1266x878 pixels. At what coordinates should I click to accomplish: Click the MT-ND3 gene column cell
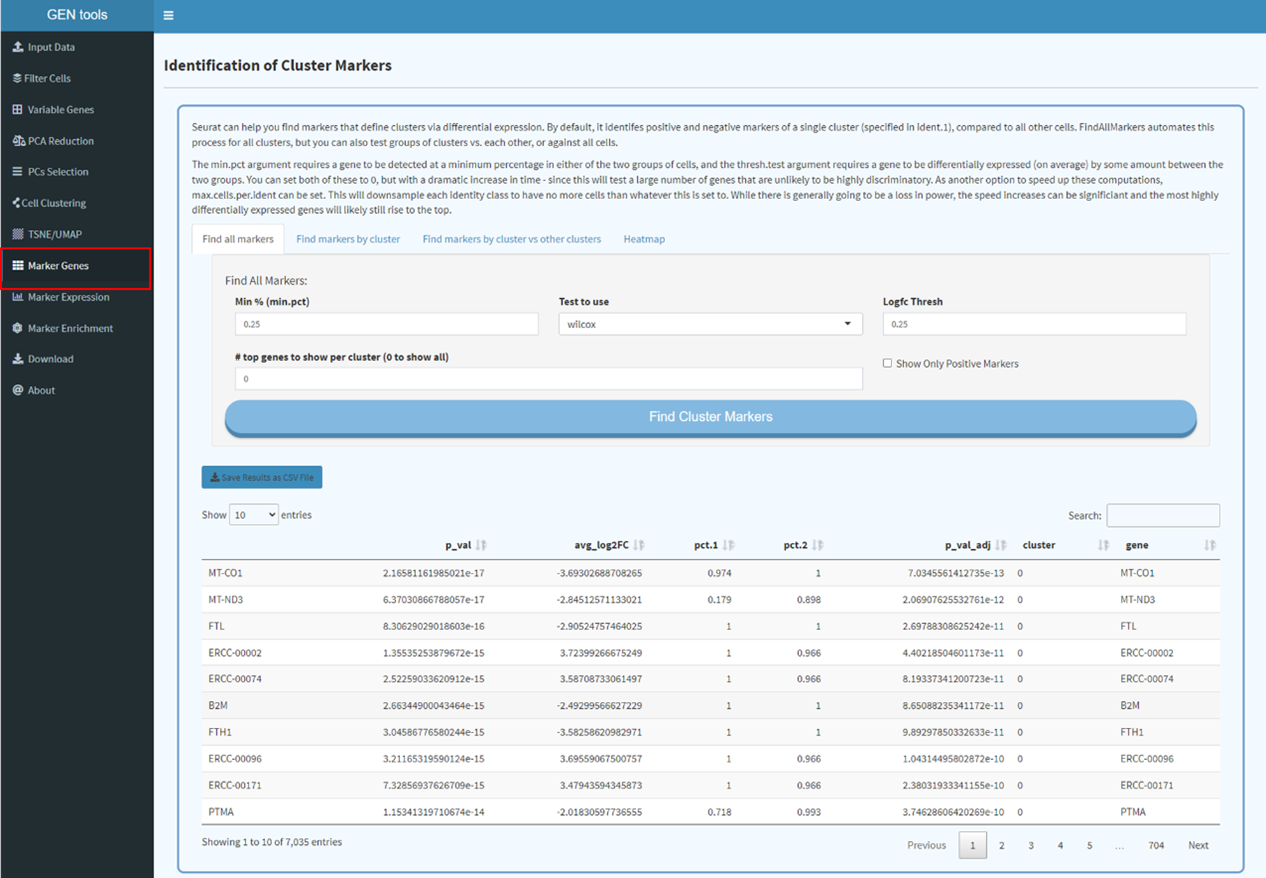point(1138,600)
